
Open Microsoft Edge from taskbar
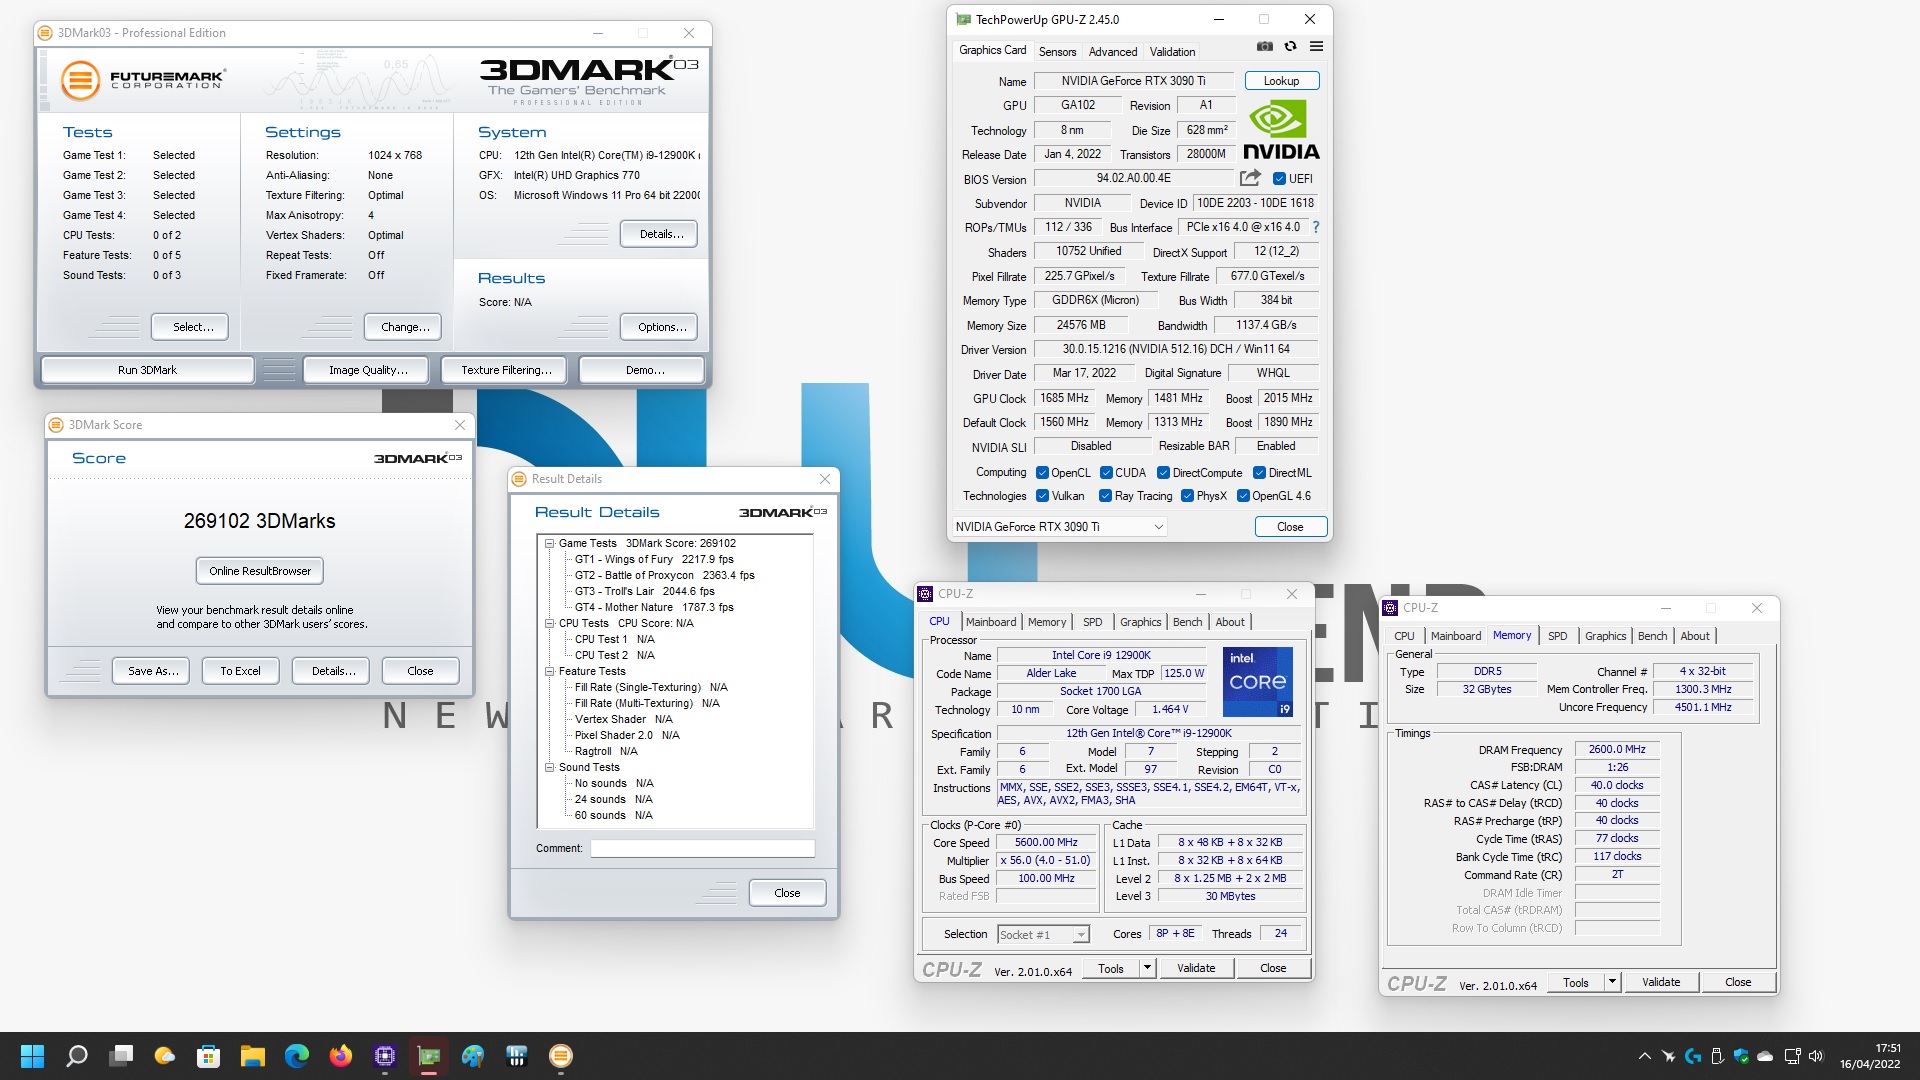pyautogui.click(x=297, y=1056)
